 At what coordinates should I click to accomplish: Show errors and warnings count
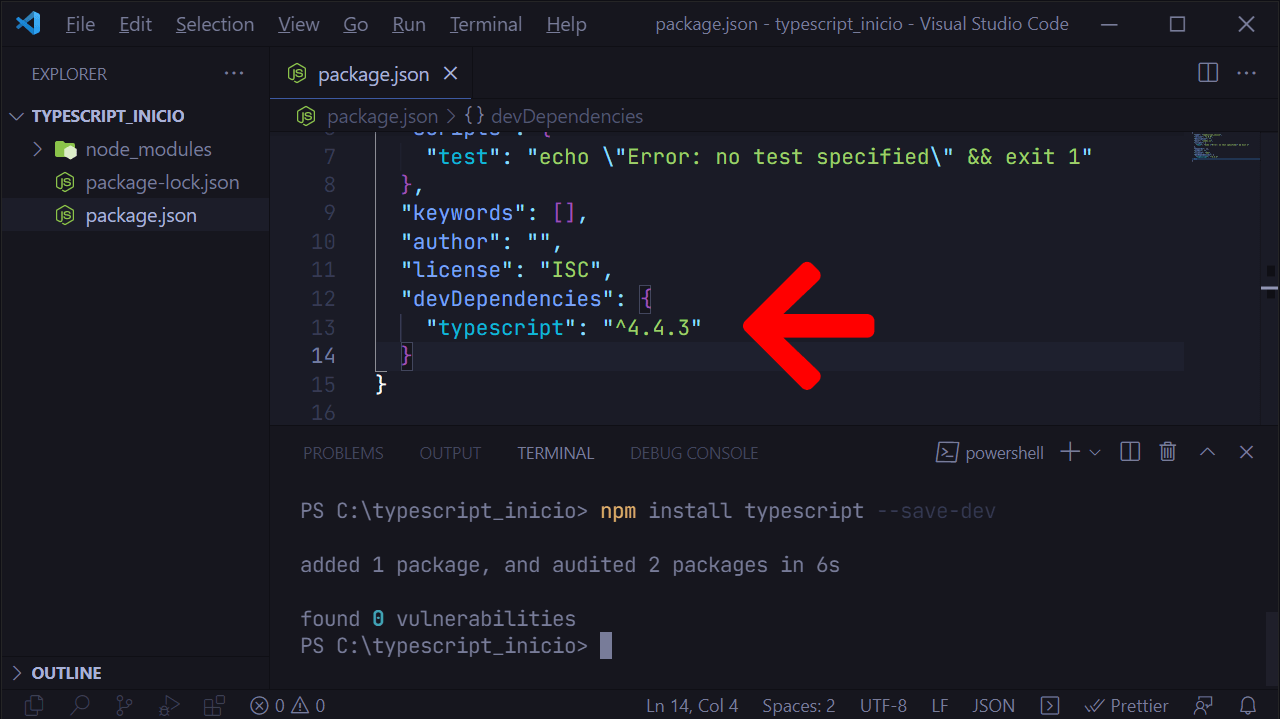pos(288,706)
